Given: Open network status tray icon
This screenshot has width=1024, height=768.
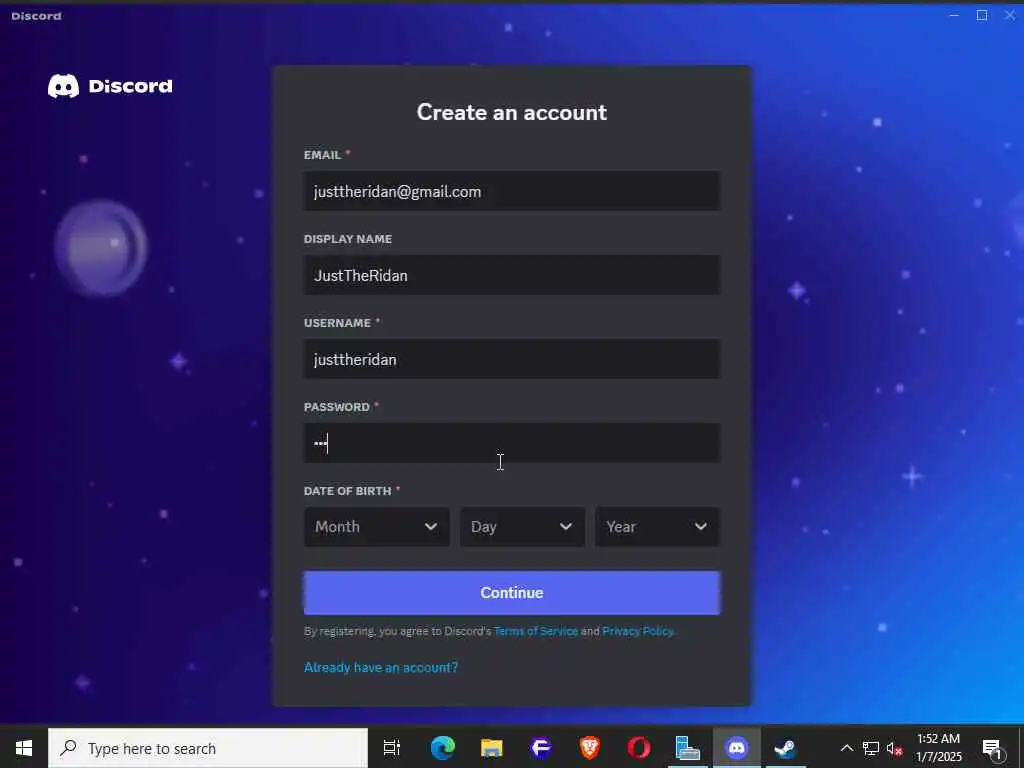Looking at the screenshot, I should [x=871, y=748].
